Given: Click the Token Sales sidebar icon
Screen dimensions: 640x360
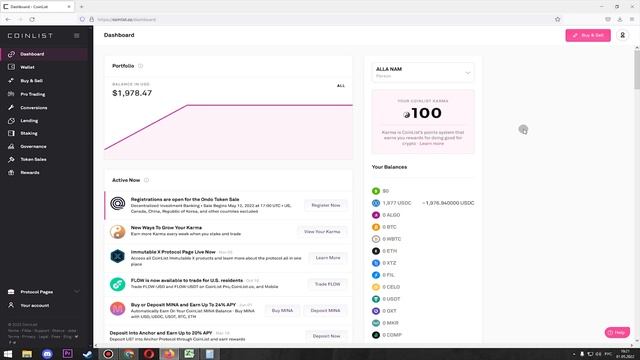Looking at the screenshot, I should (x=11, y=160).
